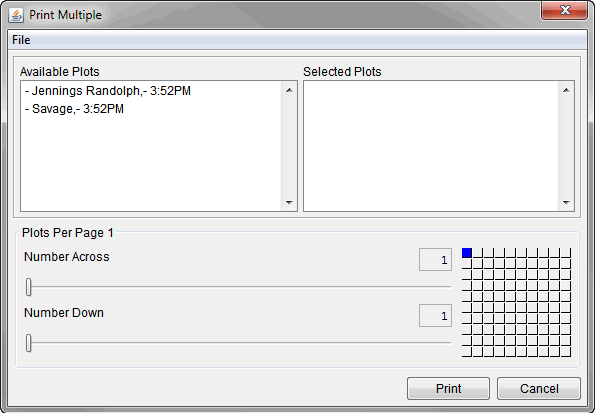Click the Number Across value field
Image resolution: width=596 pixels, height=415 pixels.
point(435,260)
